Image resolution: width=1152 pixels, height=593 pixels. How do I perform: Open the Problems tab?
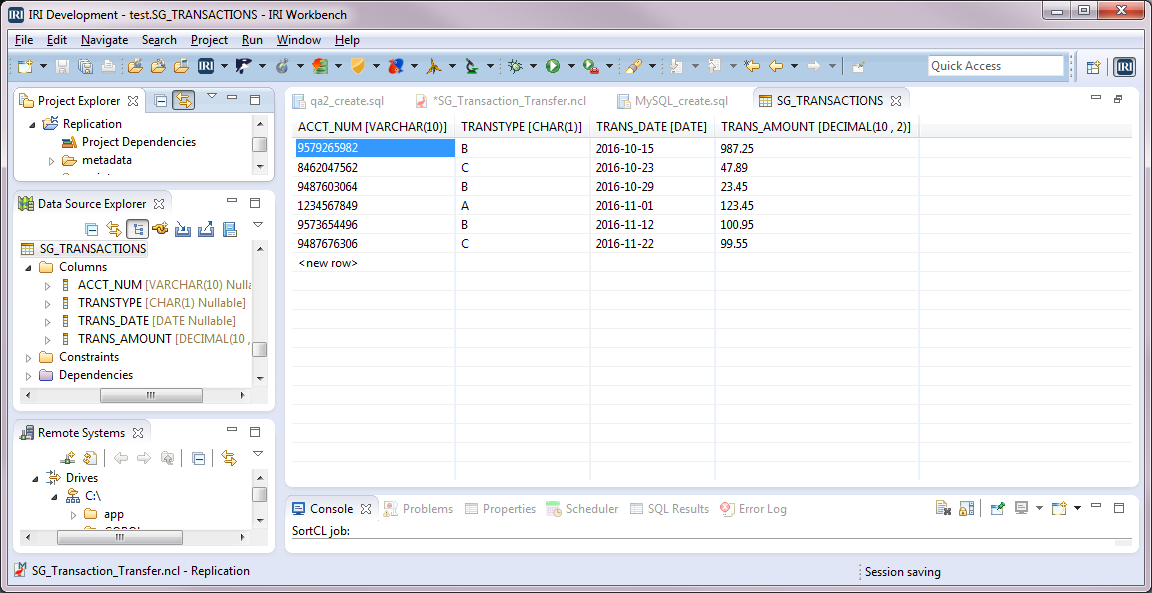pyautogui.click(x=419, y=508)
